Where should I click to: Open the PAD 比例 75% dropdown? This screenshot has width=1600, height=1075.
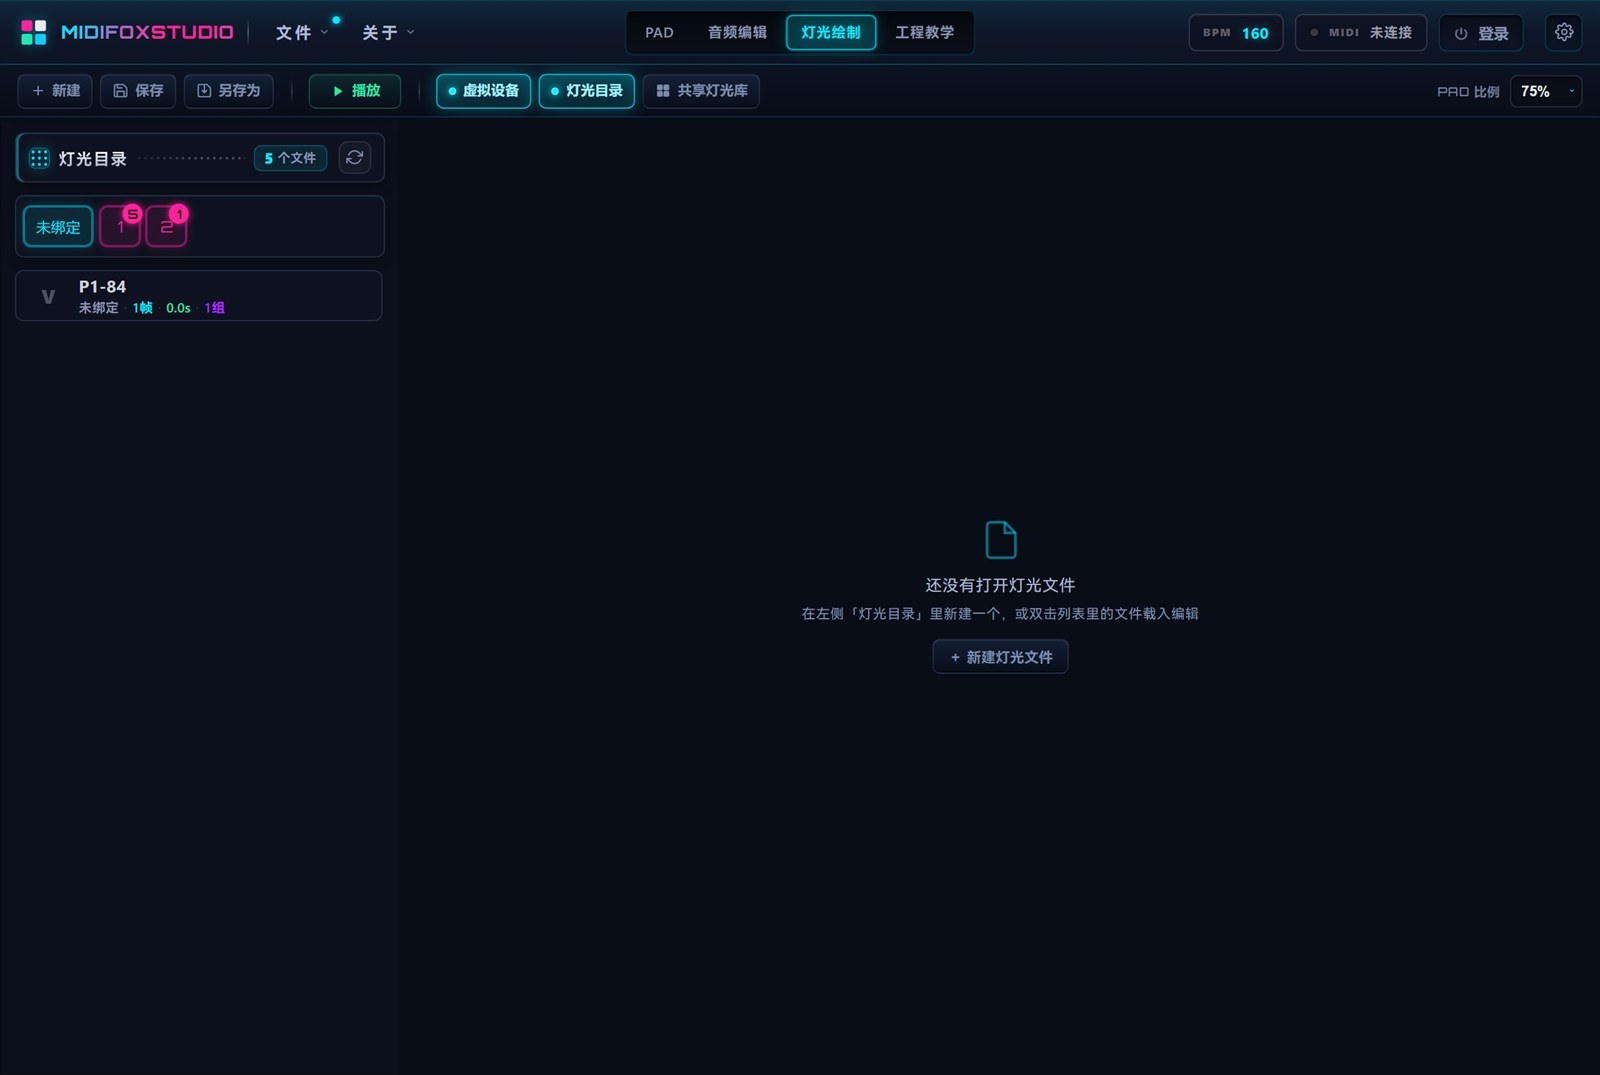[x=1546, y=91]
